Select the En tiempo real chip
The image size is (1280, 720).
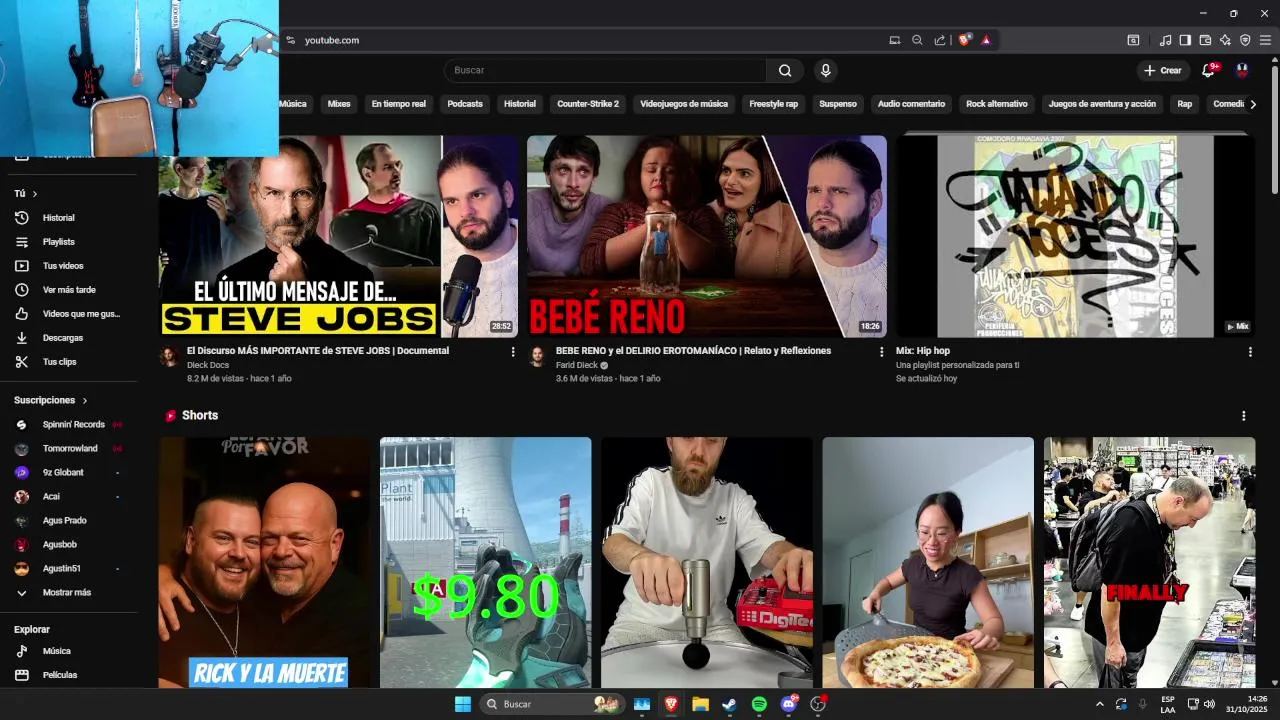coord(399,104)
